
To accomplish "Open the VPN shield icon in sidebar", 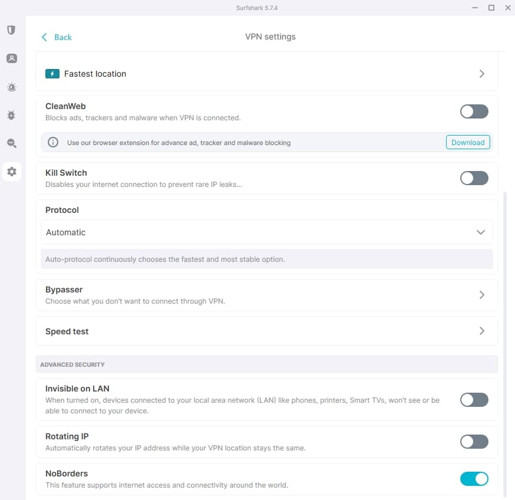I will [11, 30].
